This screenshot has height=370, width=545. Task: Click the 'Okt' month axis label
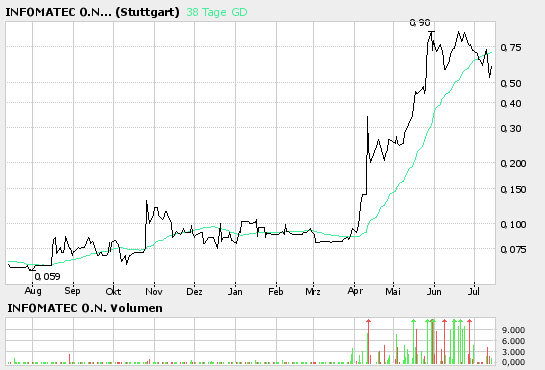point(113,291)
